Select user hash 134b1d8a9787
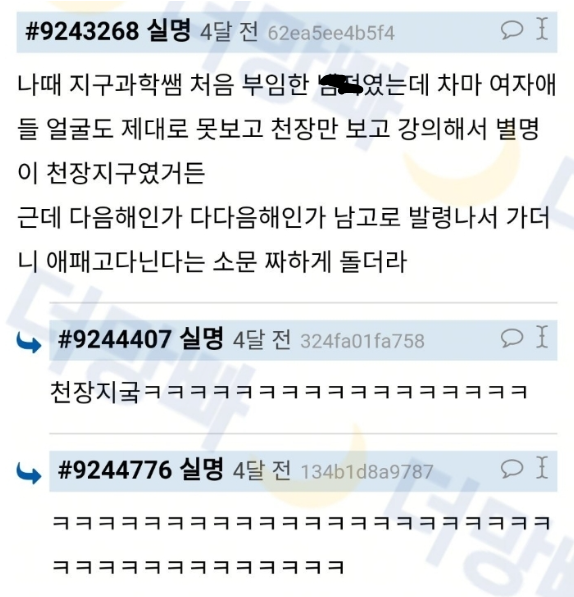 (367, 472)
